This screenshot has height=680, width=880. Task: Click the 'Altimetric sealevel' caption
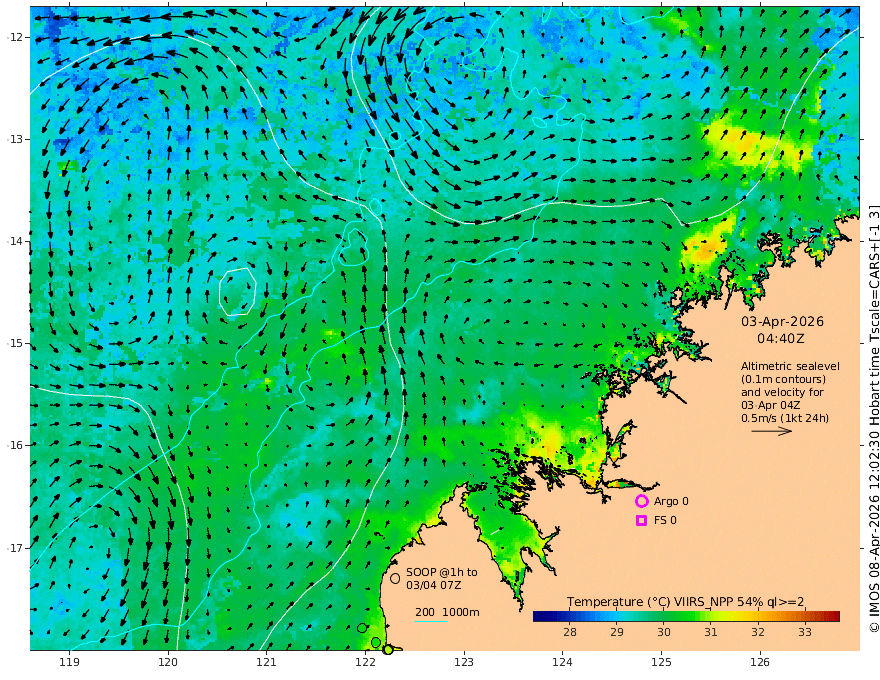pyautogui.click(x=790, y=366)
